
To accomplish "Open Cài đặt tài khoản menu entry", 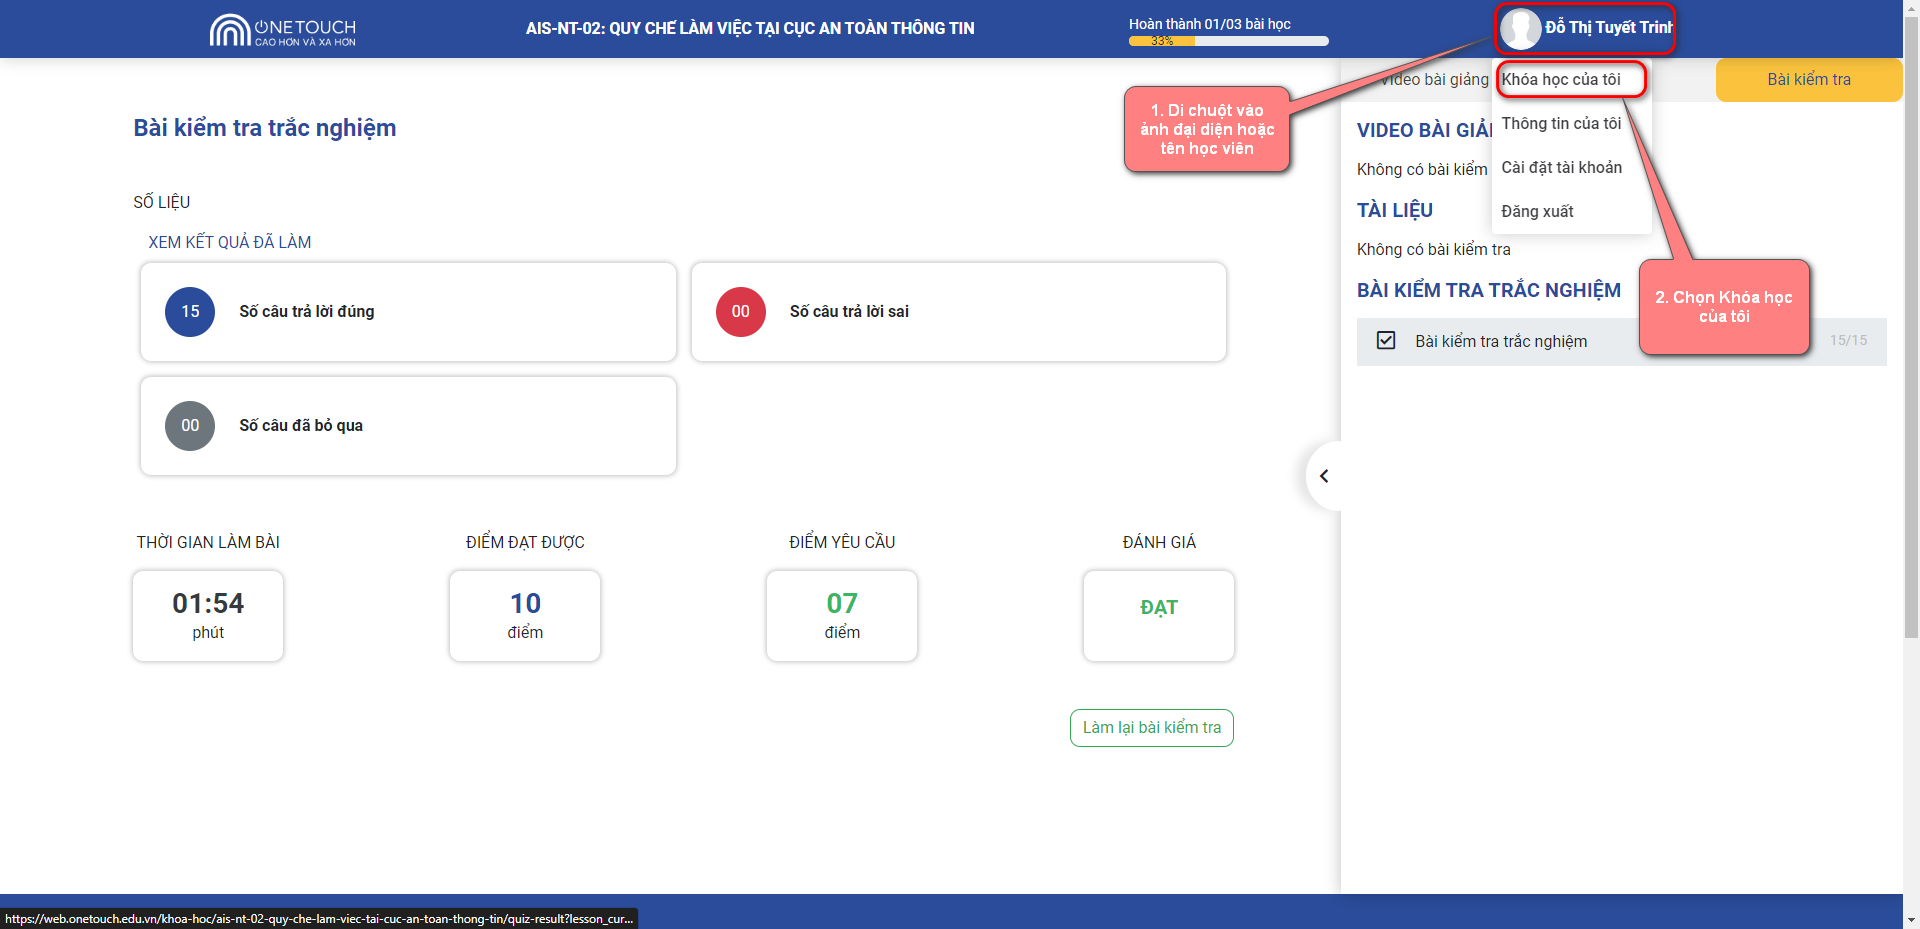I will [x=1561, y=168].
